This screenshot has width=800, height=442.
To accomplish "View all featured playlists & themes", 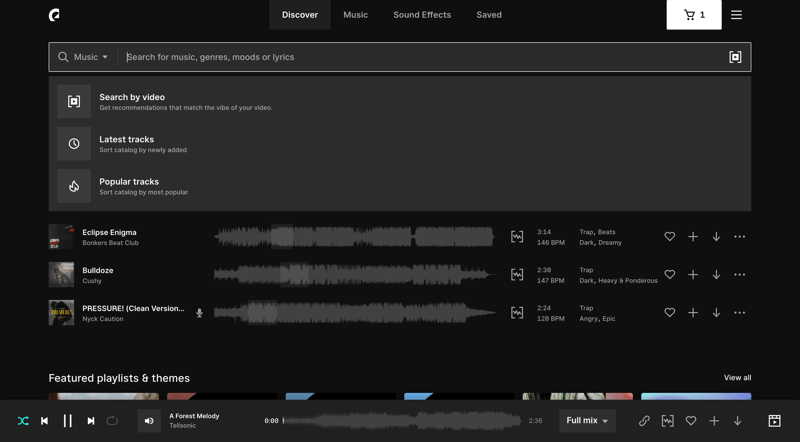I will coord(737,378).
